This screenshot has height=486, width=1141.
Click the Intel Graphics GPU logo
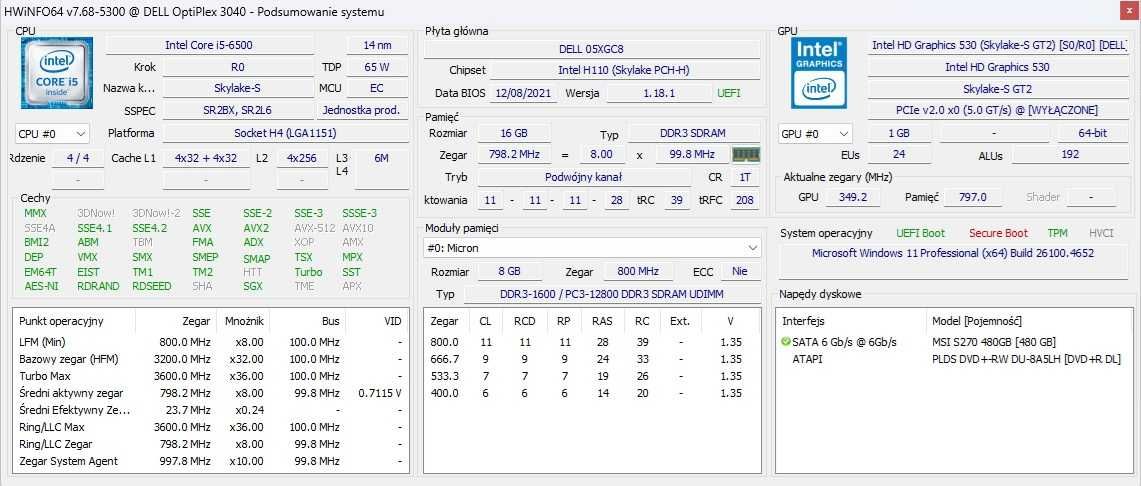[819, 73]
